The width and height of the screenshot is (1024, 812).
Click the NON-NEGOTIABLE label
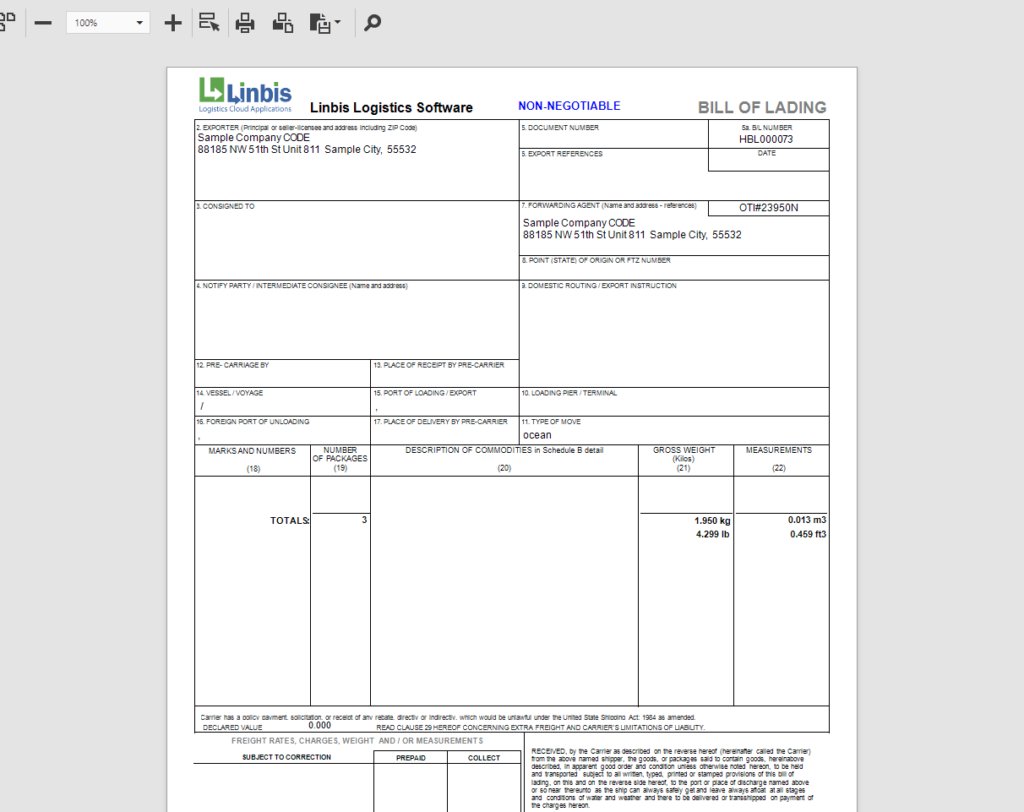pos(570,105)
